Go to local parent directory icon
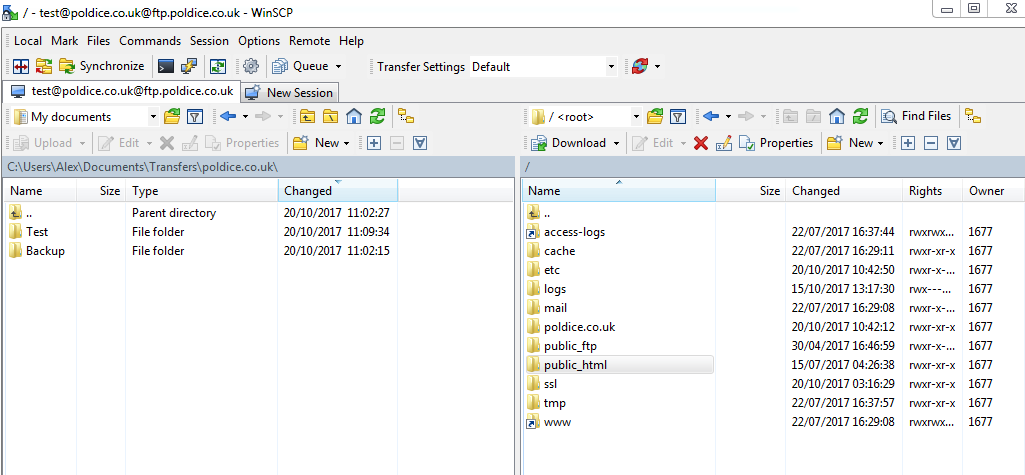The width and height of the screenshot is (1025, 475). click(x=308, y=117)
